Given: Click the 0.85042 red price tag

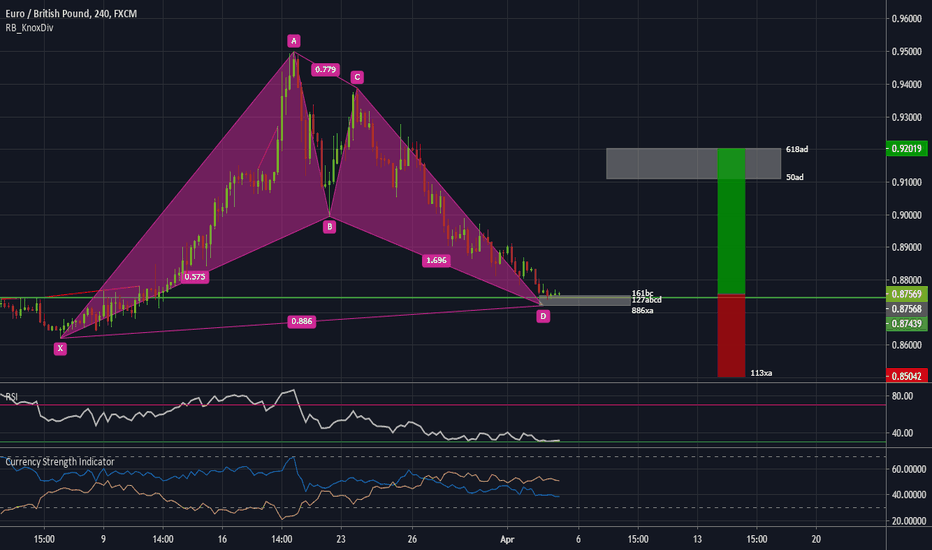Looking at the screenshot, I should tap(906, 376).
